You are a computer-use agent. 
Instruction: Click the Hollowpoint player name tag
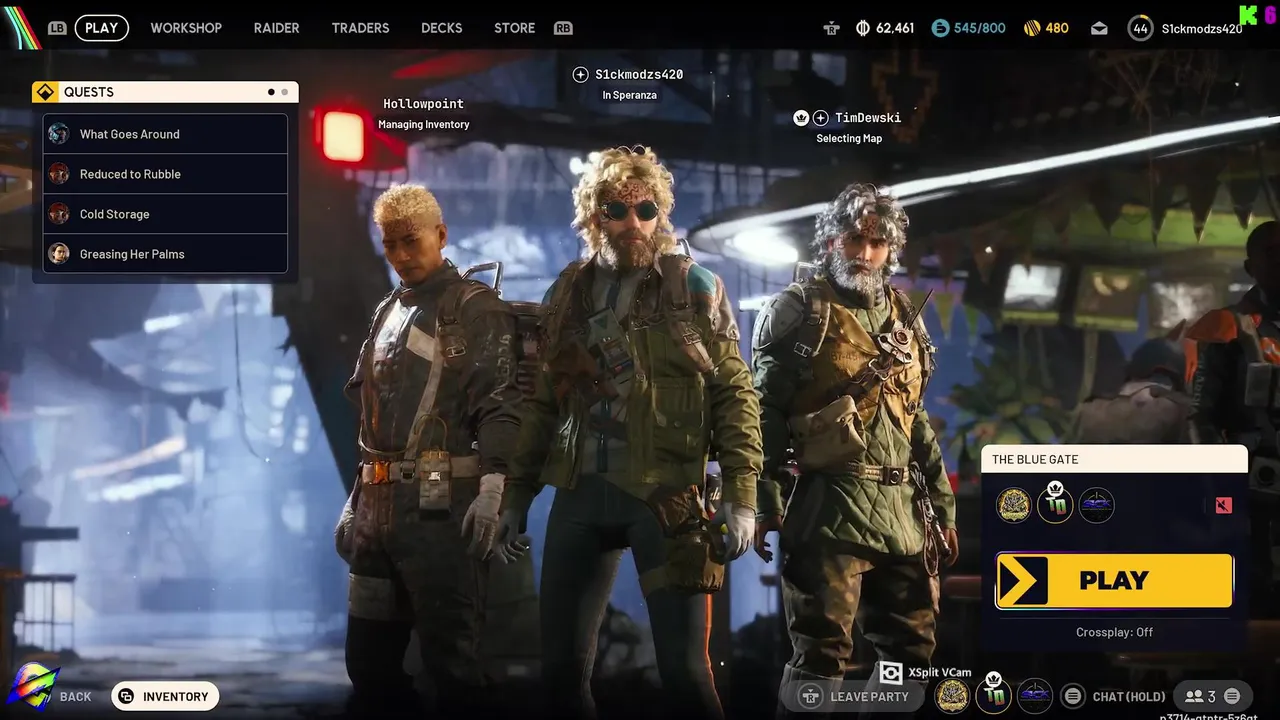click(423, 104)
